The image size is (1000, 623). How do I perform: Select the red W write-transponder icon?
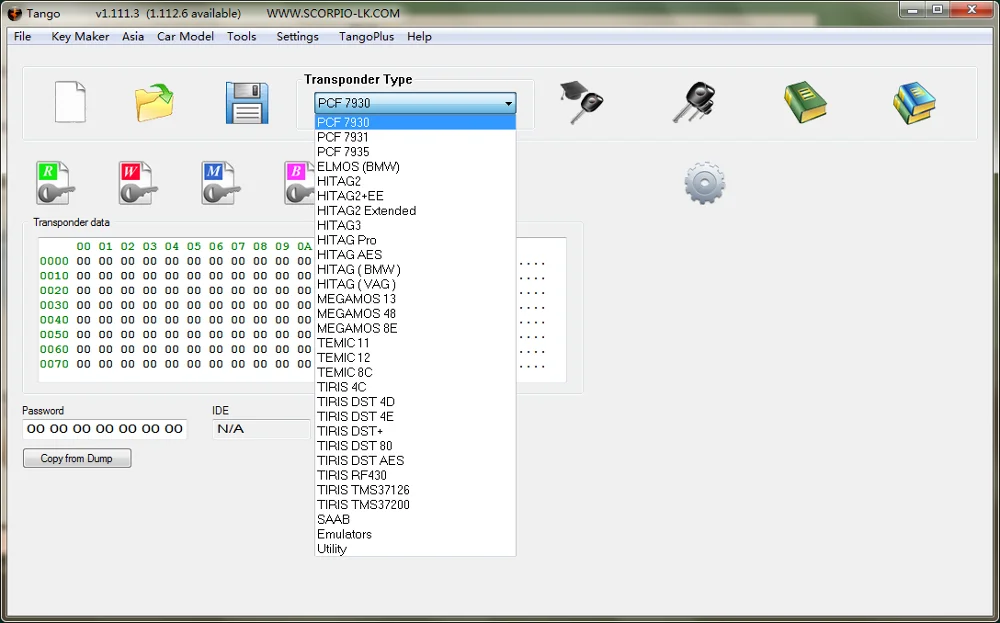[x=137, y=183]
